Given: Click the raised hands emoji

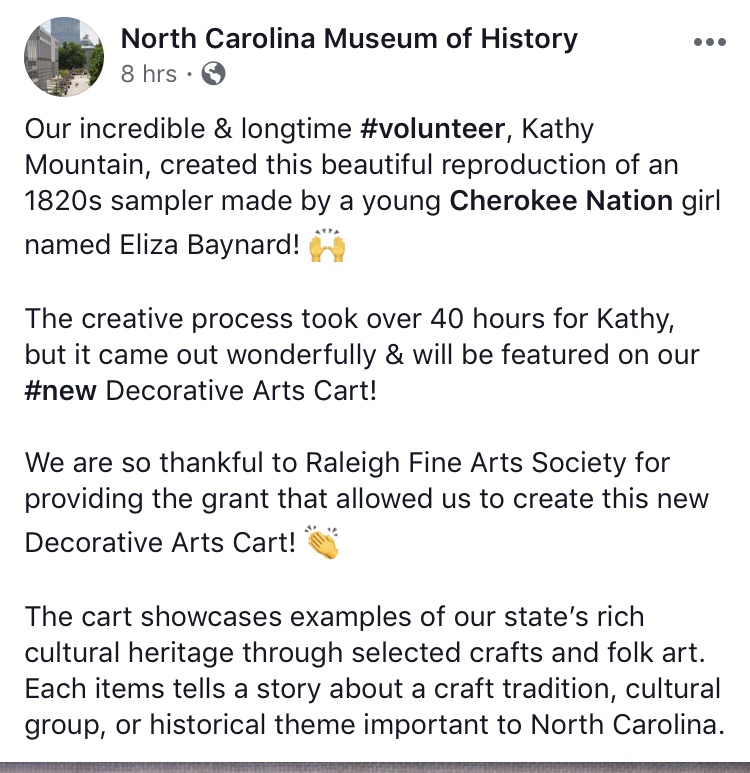Looking at the screenshot, I should 328,245.
